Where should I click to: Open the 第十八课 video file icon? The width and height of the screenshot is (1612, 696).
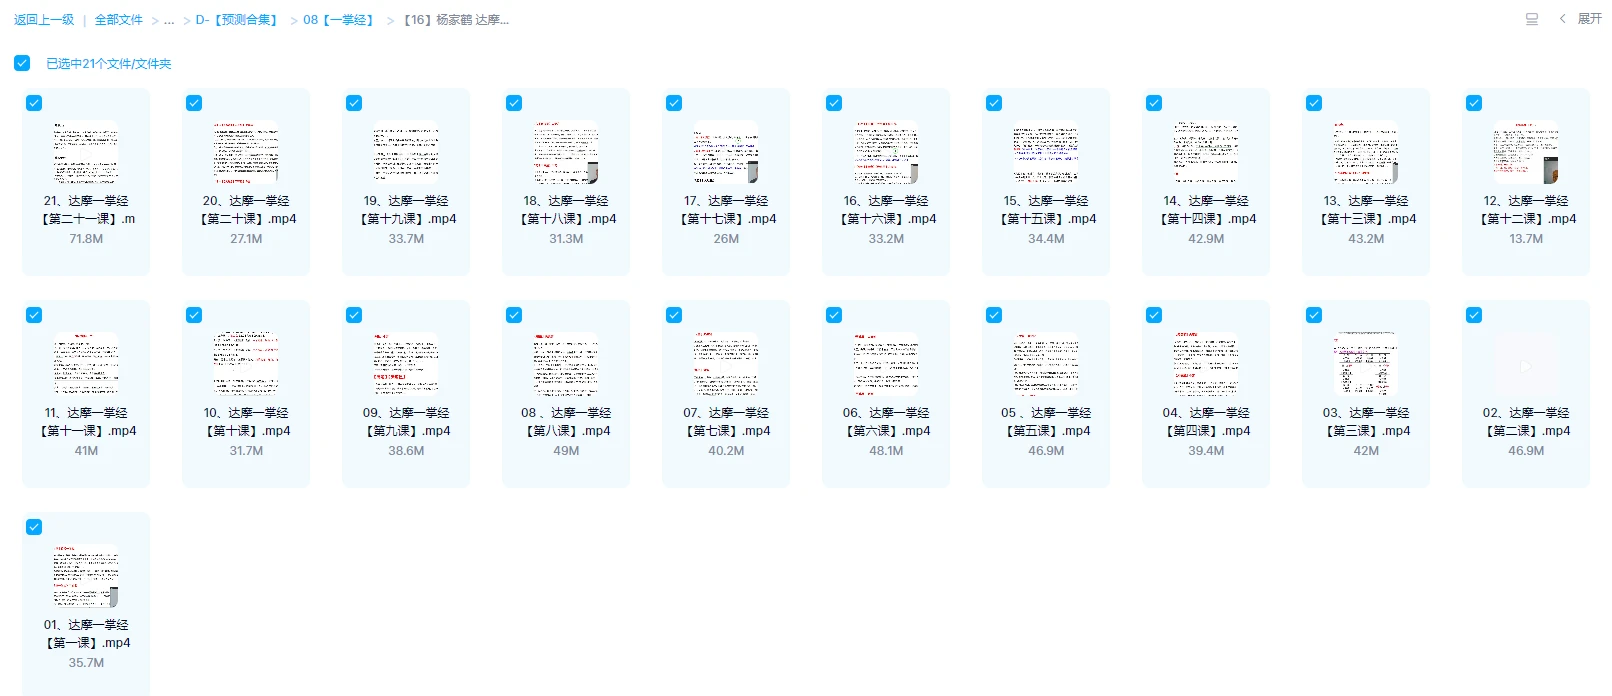pyautogui.click(x=566, y=153)
